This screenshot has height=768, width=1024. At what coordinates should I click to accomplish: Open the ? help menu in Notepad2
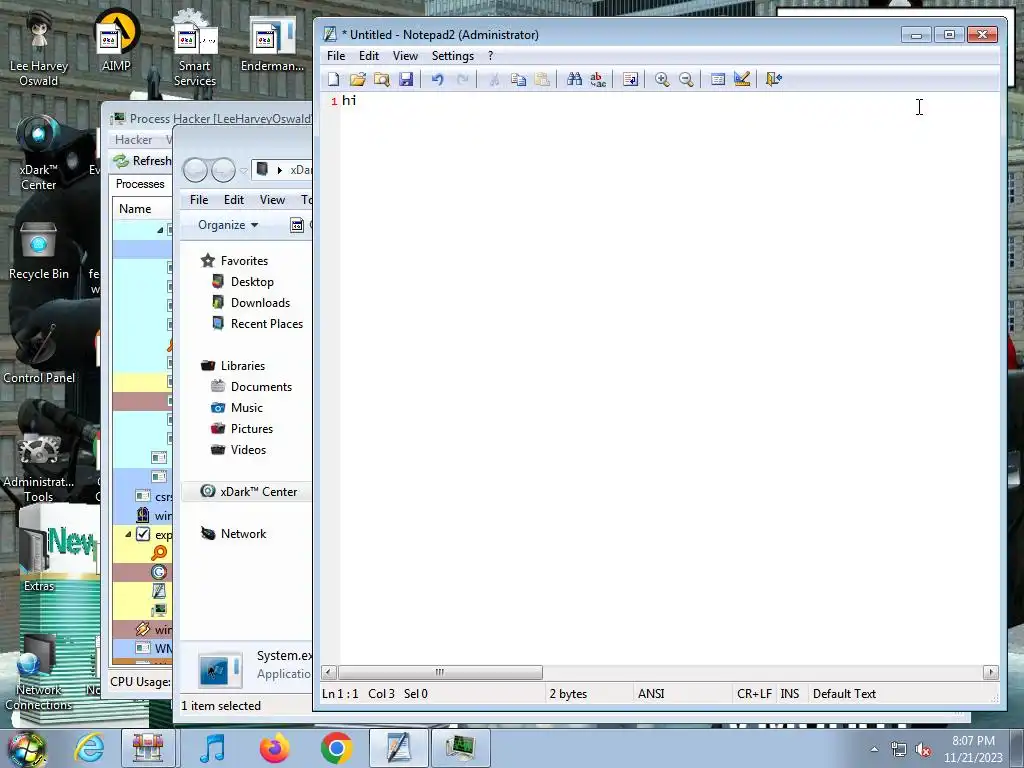490,56
